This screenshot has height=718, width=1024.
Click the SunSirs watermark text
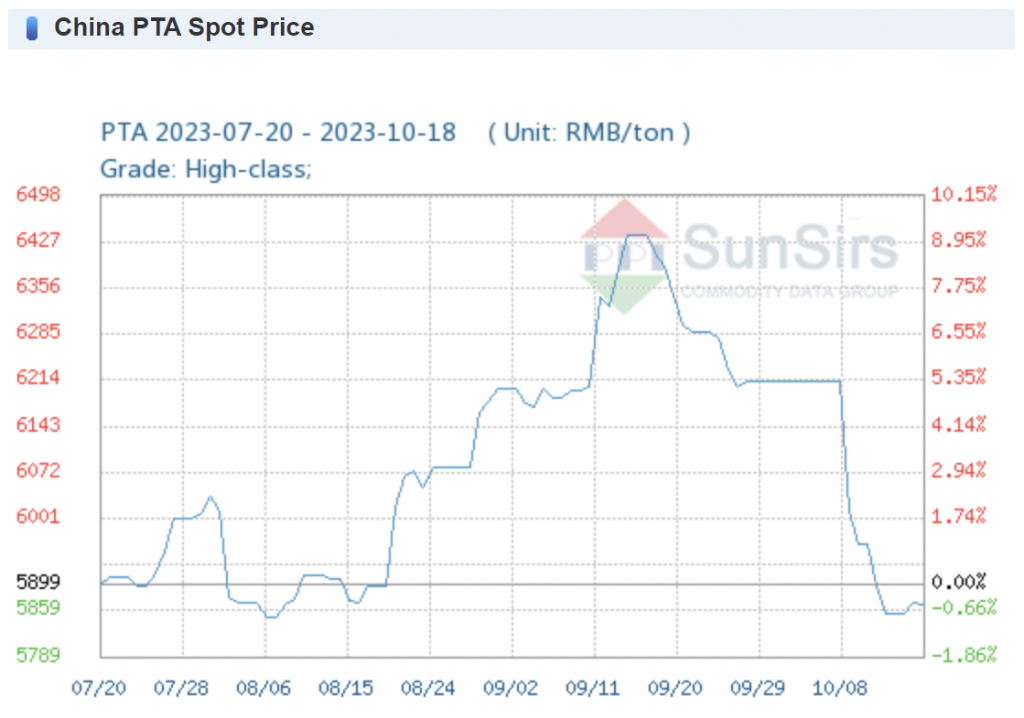(789, 247)
